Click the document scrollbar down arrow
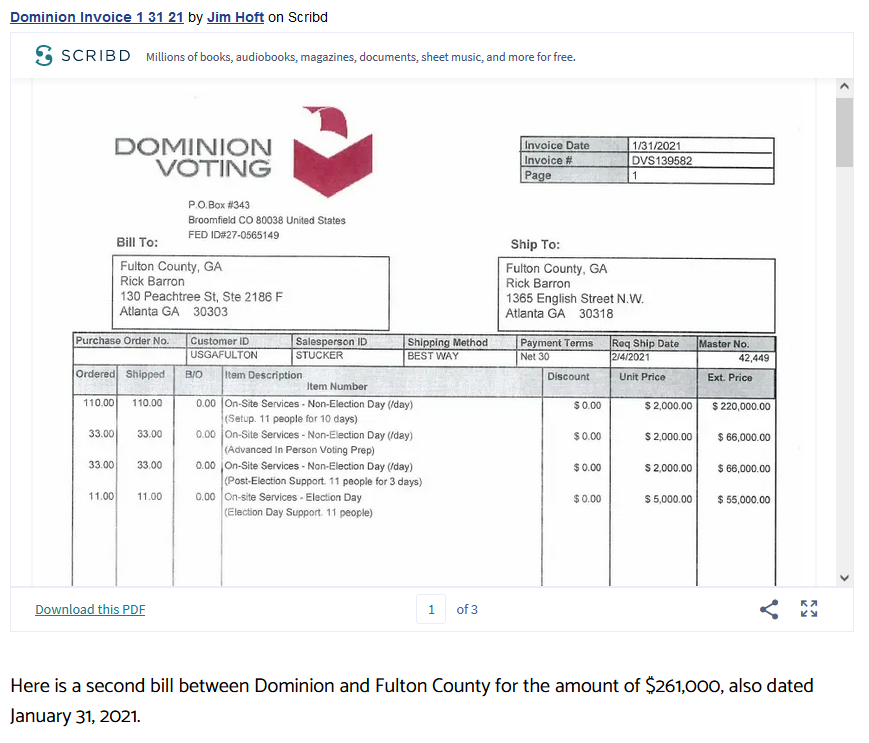 pyautogui.click(x=844, y=578)
